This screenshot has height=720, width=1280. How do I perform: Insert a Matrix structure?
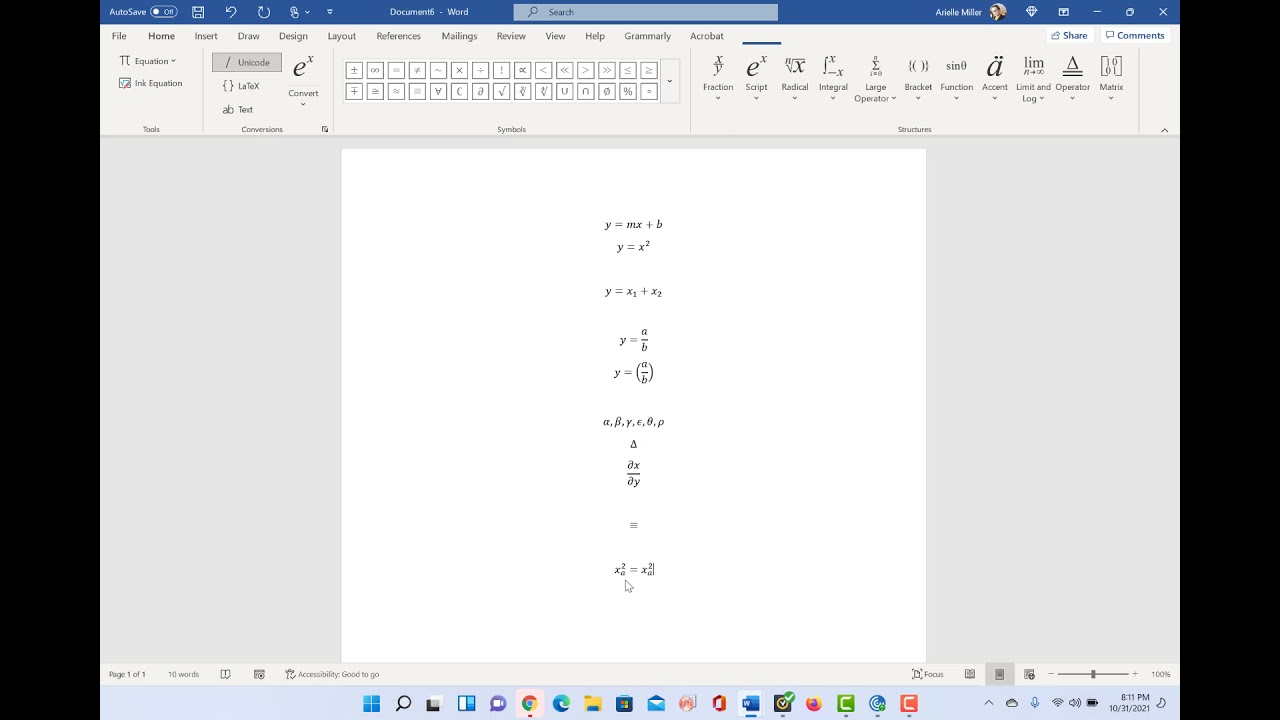click(x=1111, y=75)
